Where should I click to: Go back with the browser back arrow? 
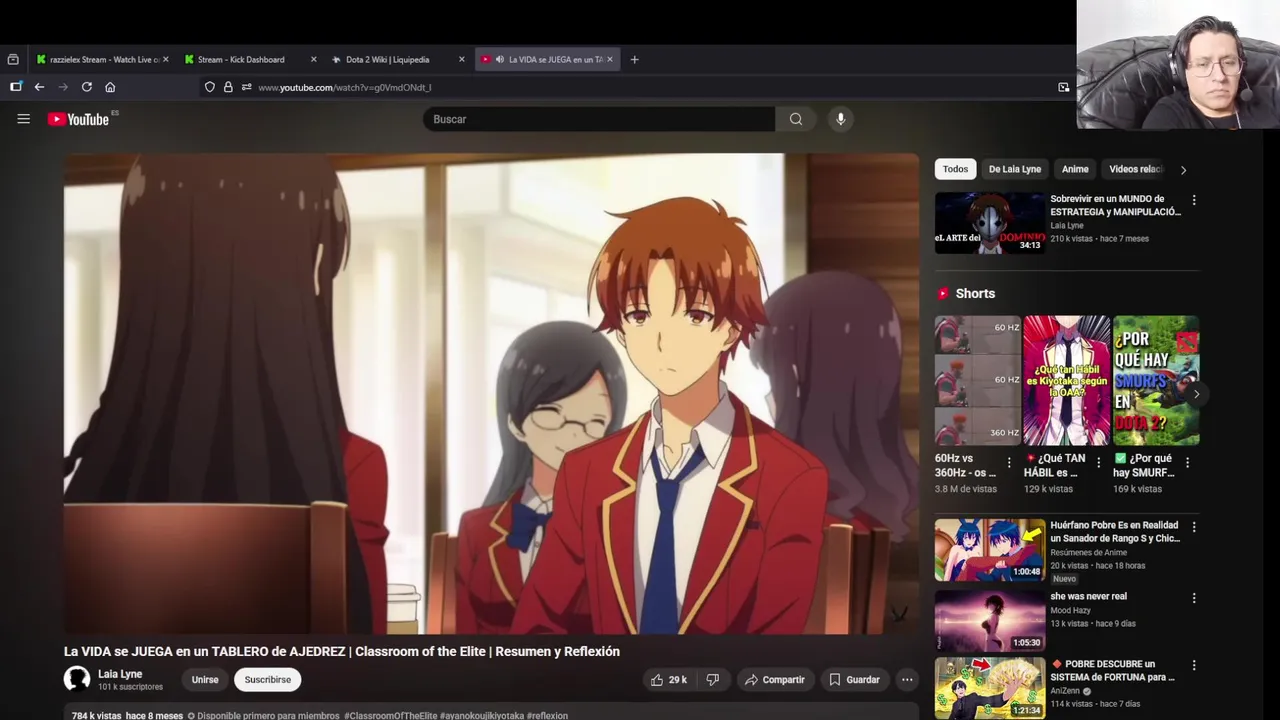pyautogui.click(x=39, y=87)
